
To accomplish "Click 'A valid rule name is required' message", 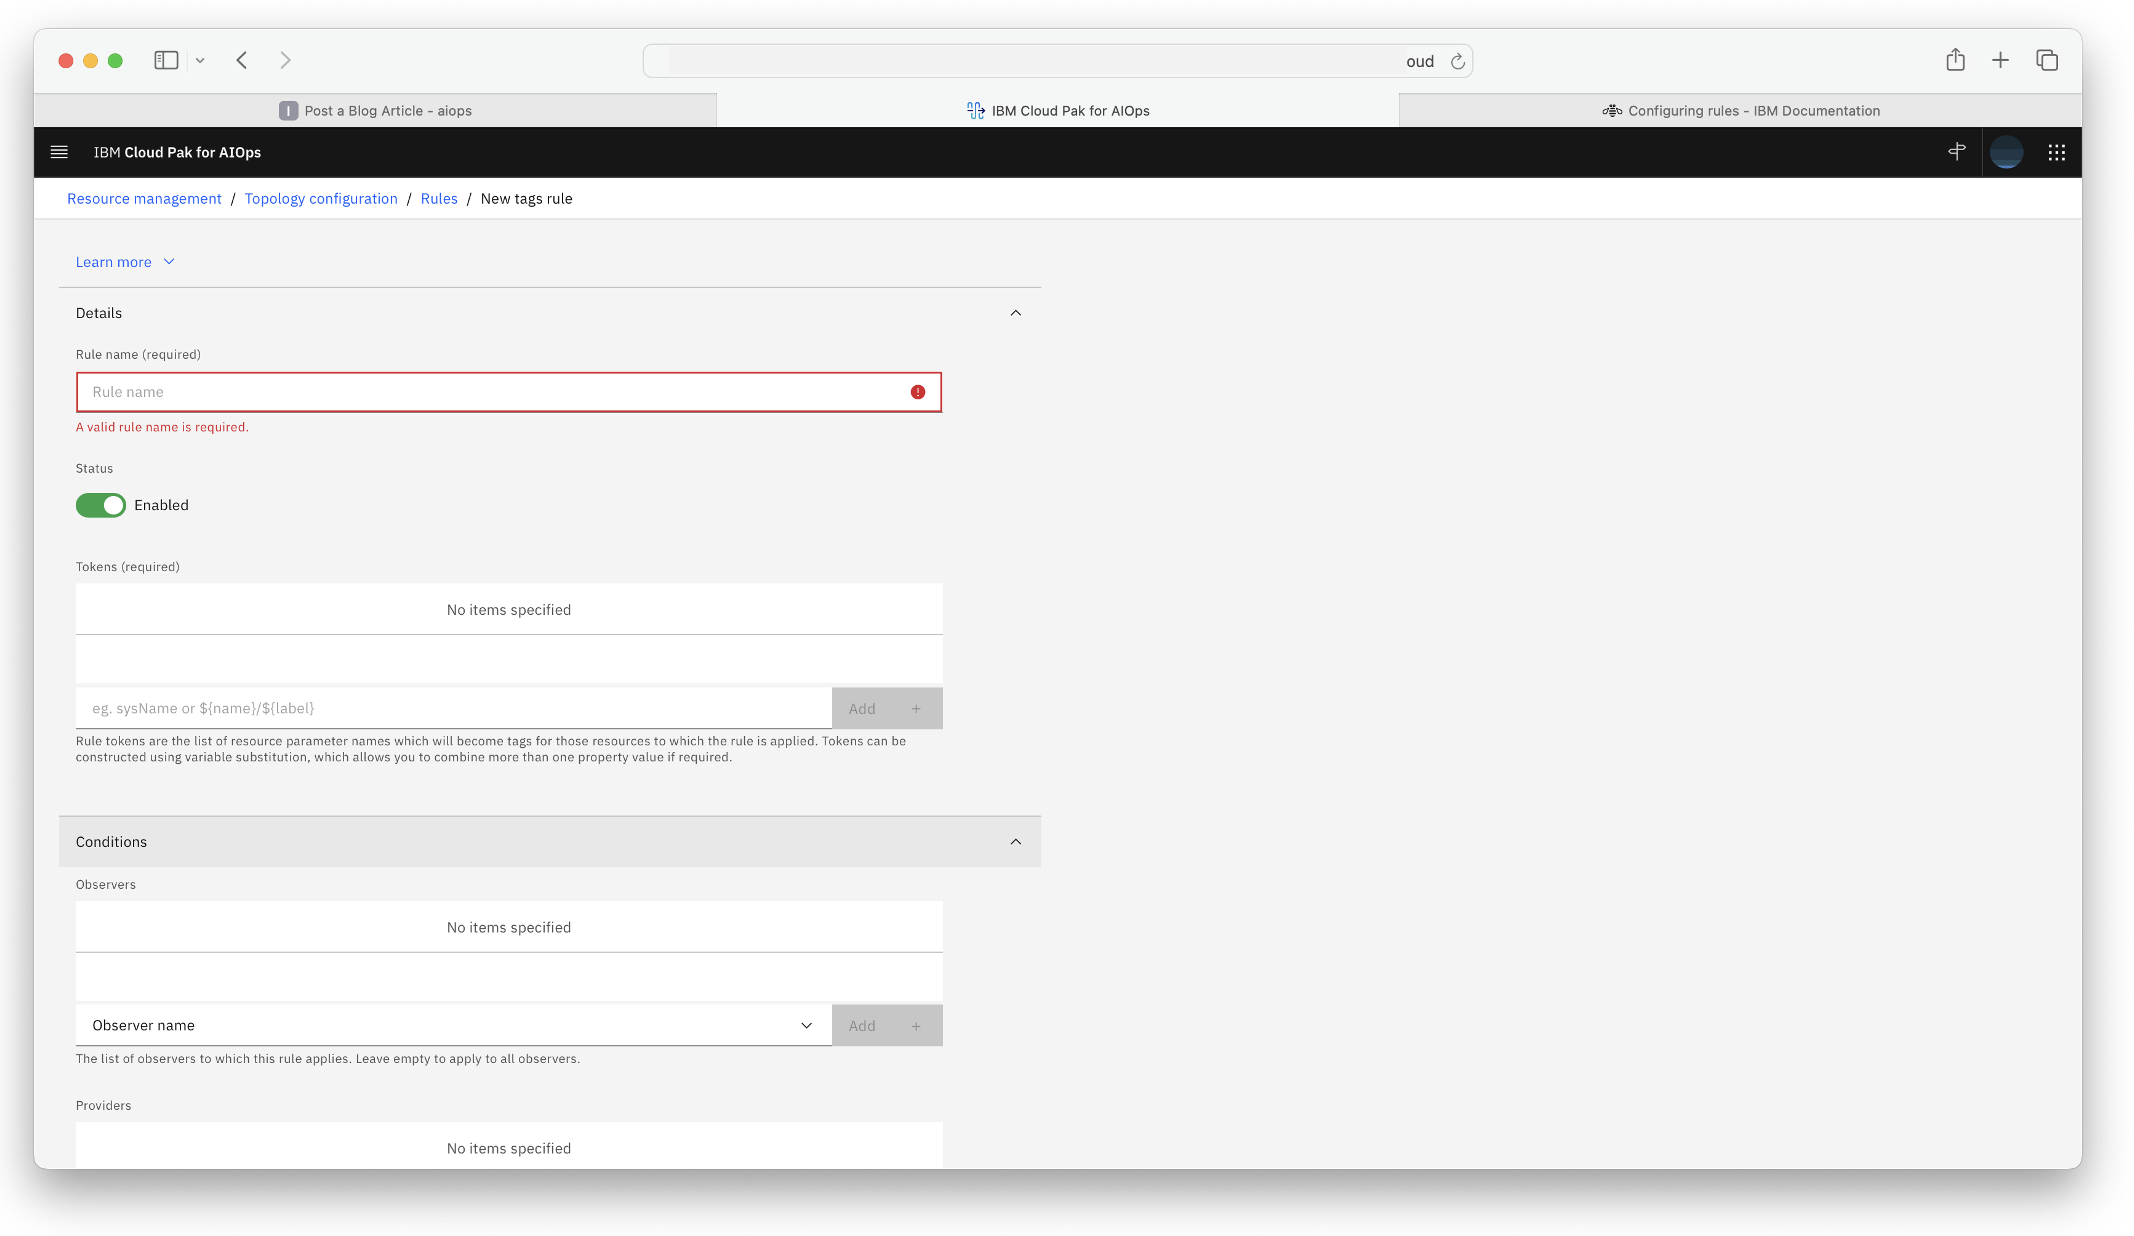I will (x=162, y=427).
